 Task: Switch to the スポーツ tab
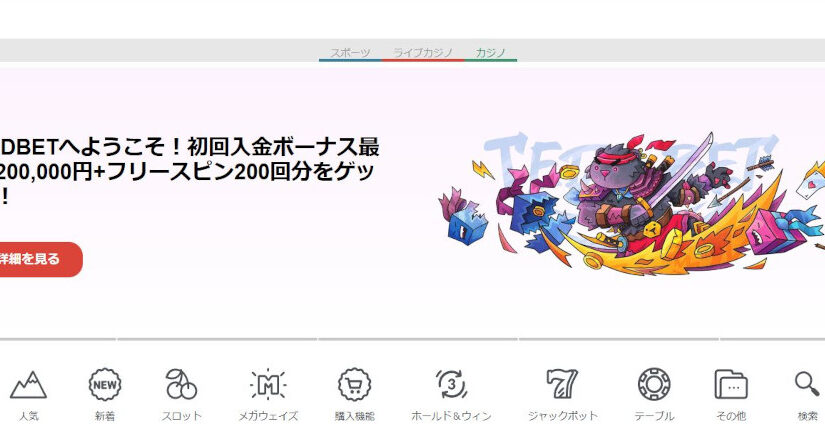pos(351,52)
